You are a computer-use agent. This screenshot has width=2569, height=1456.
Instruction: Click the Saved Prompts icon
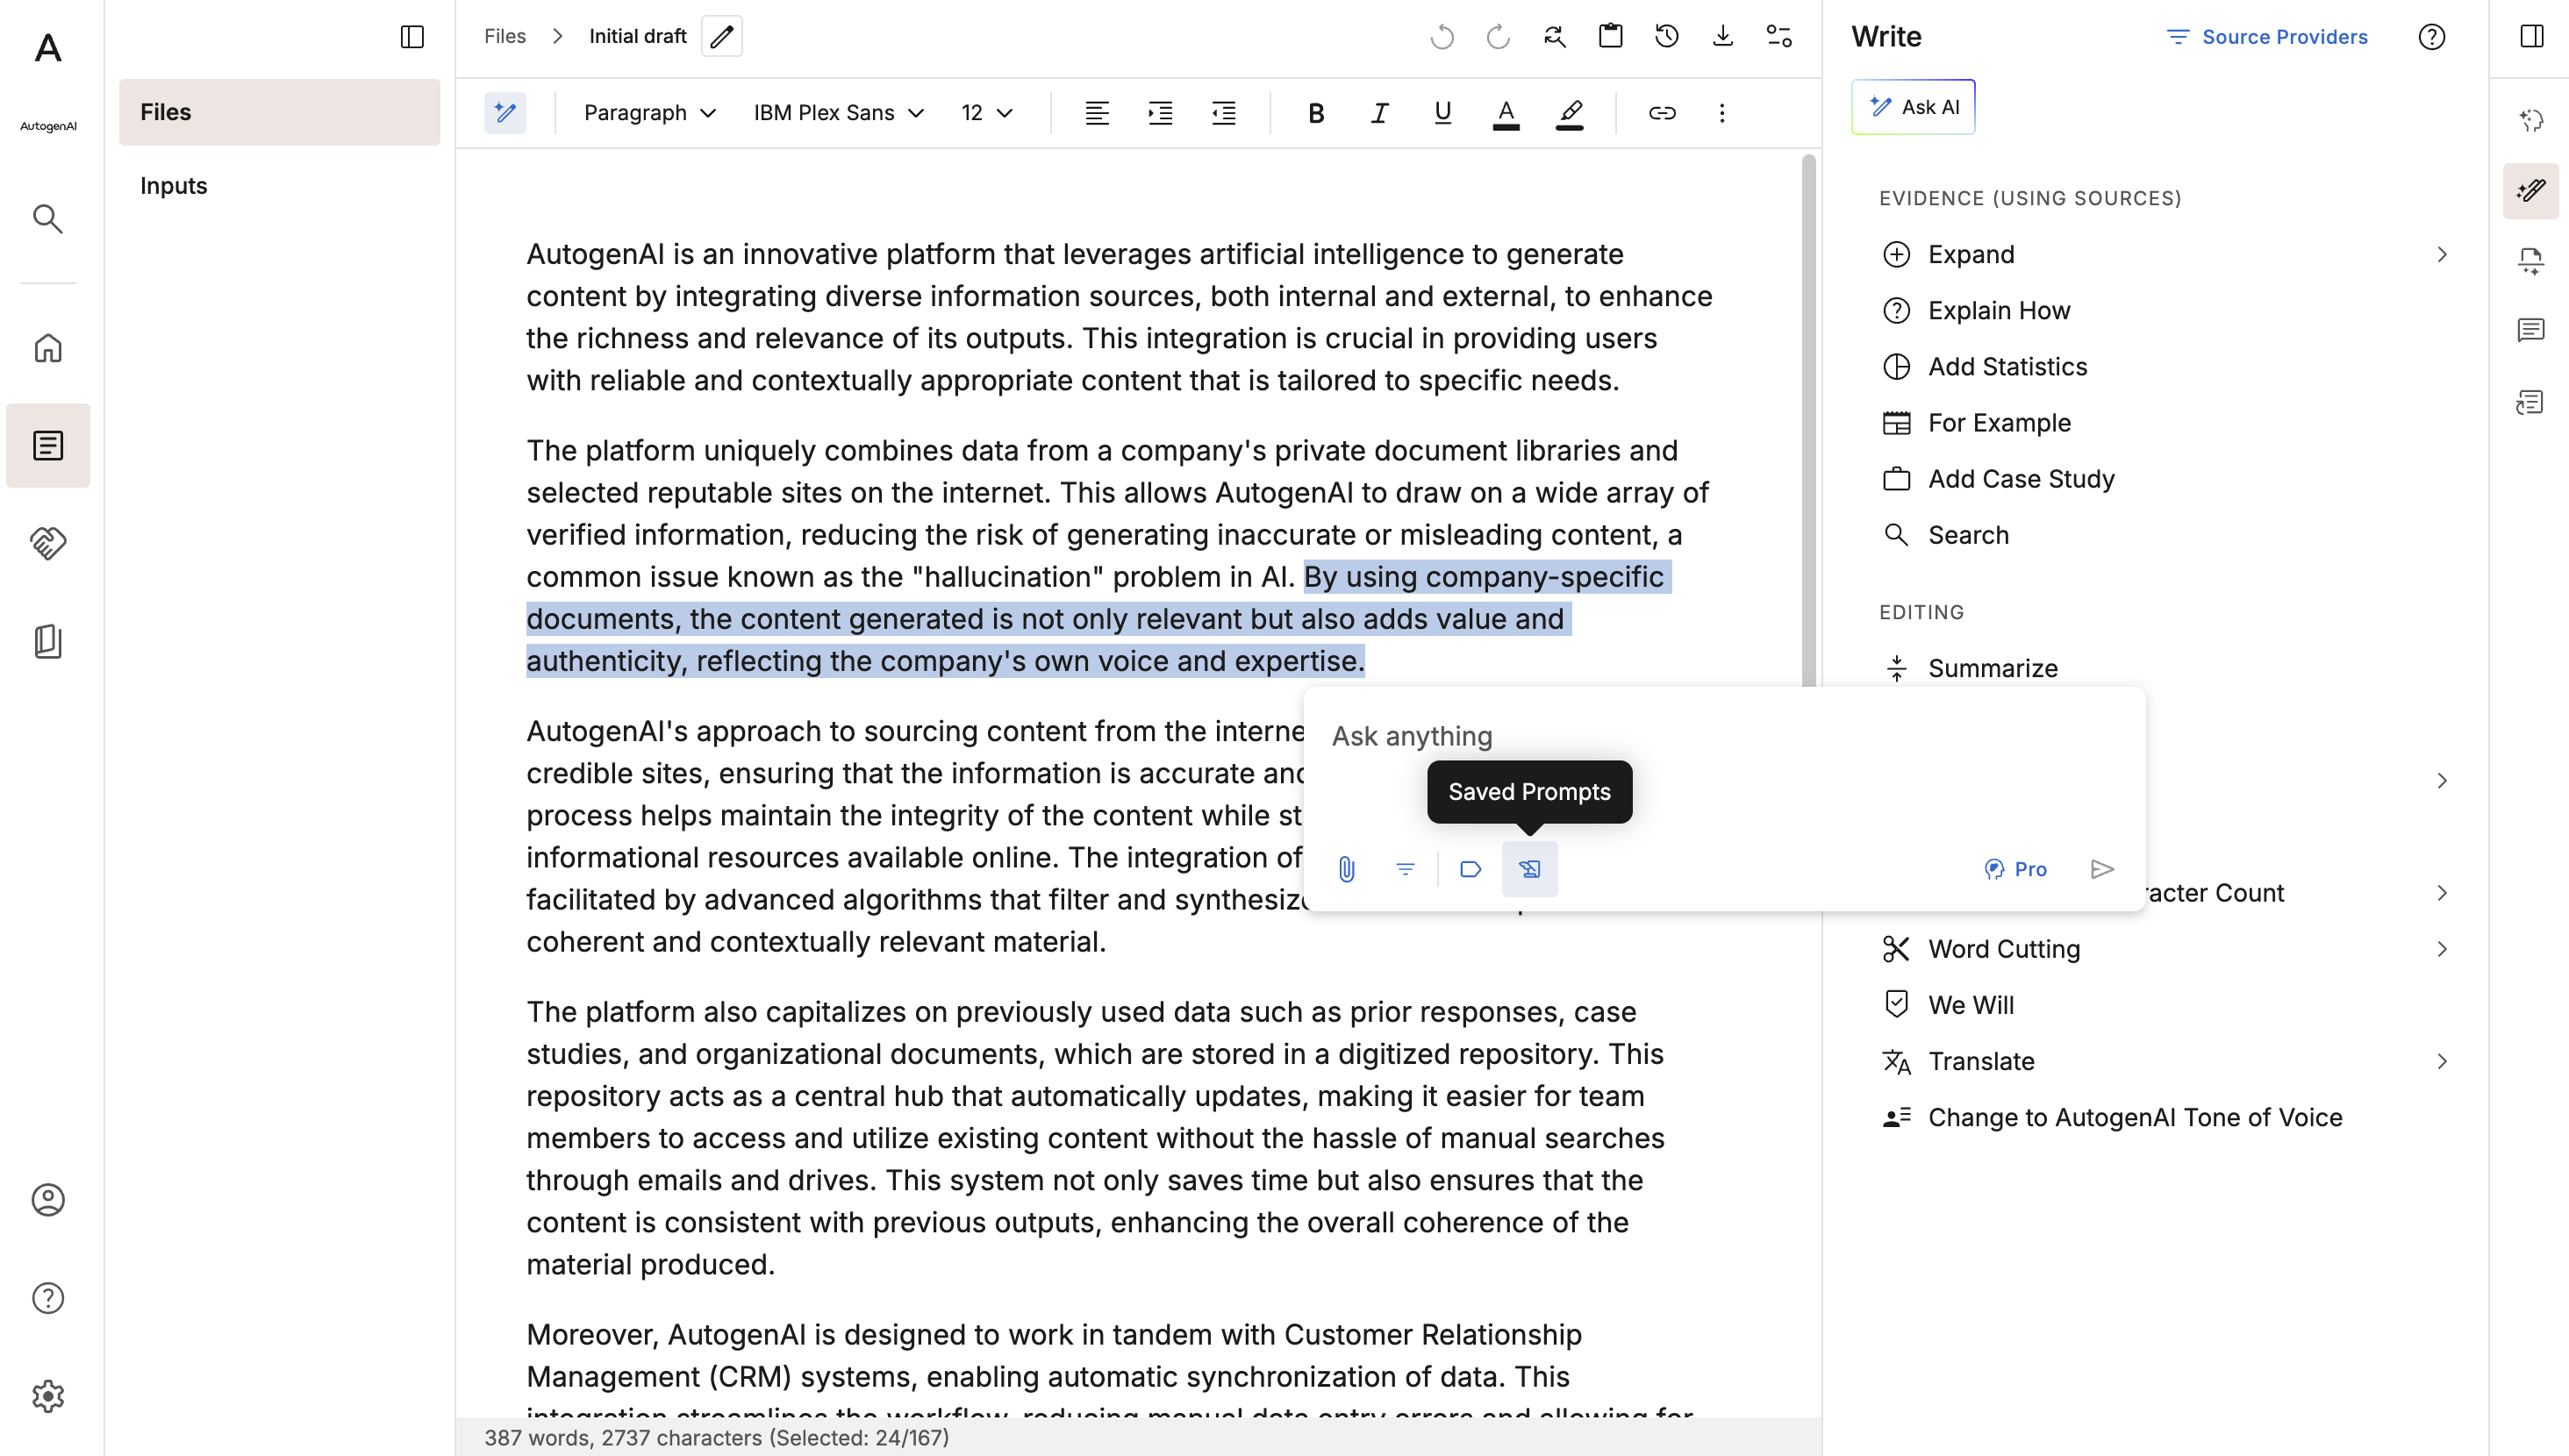tap(1529, 869)
